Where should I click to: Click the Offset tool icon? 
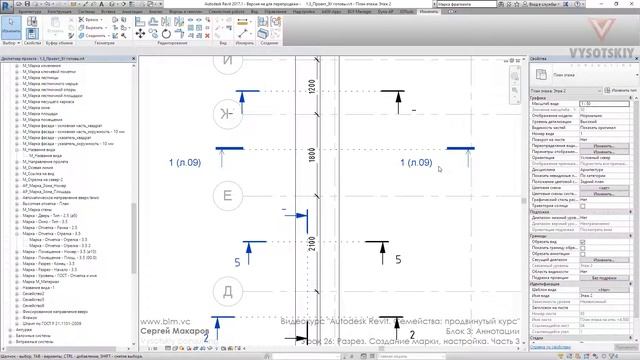click(x=153, y=21)
